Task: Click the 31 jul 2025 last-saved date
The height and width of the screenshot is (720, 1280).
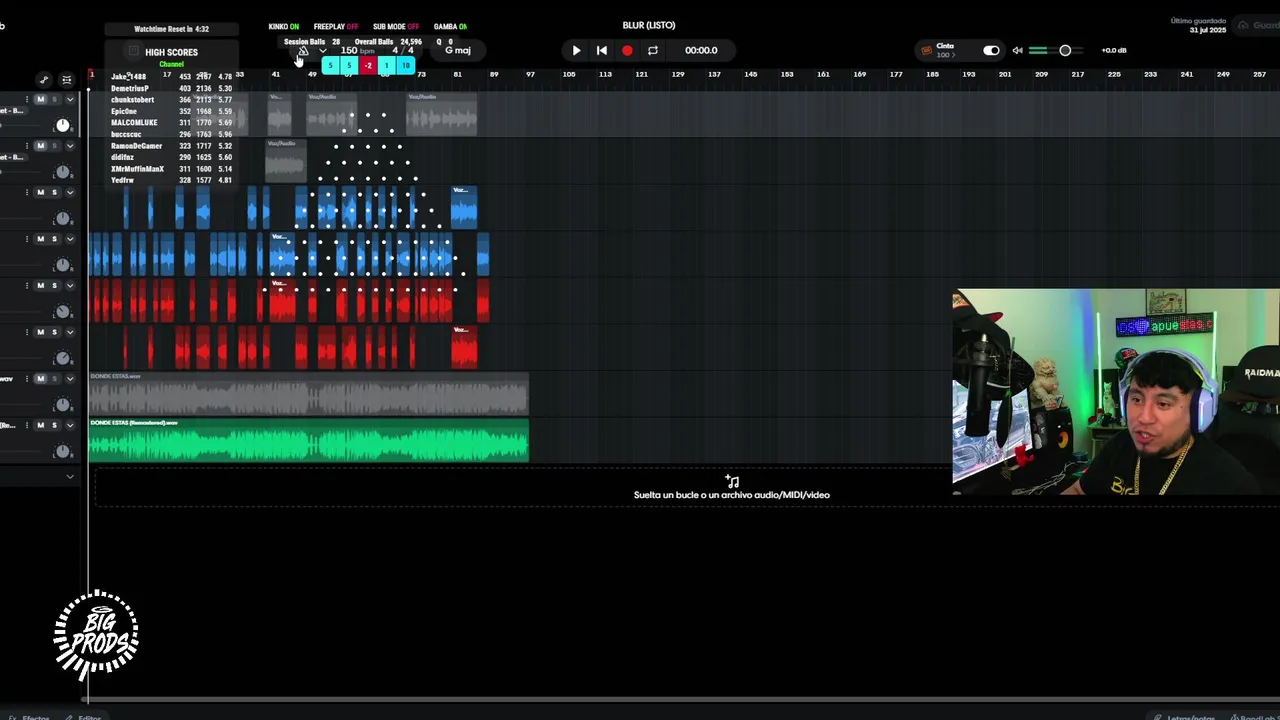Action: click(1207, 30)
